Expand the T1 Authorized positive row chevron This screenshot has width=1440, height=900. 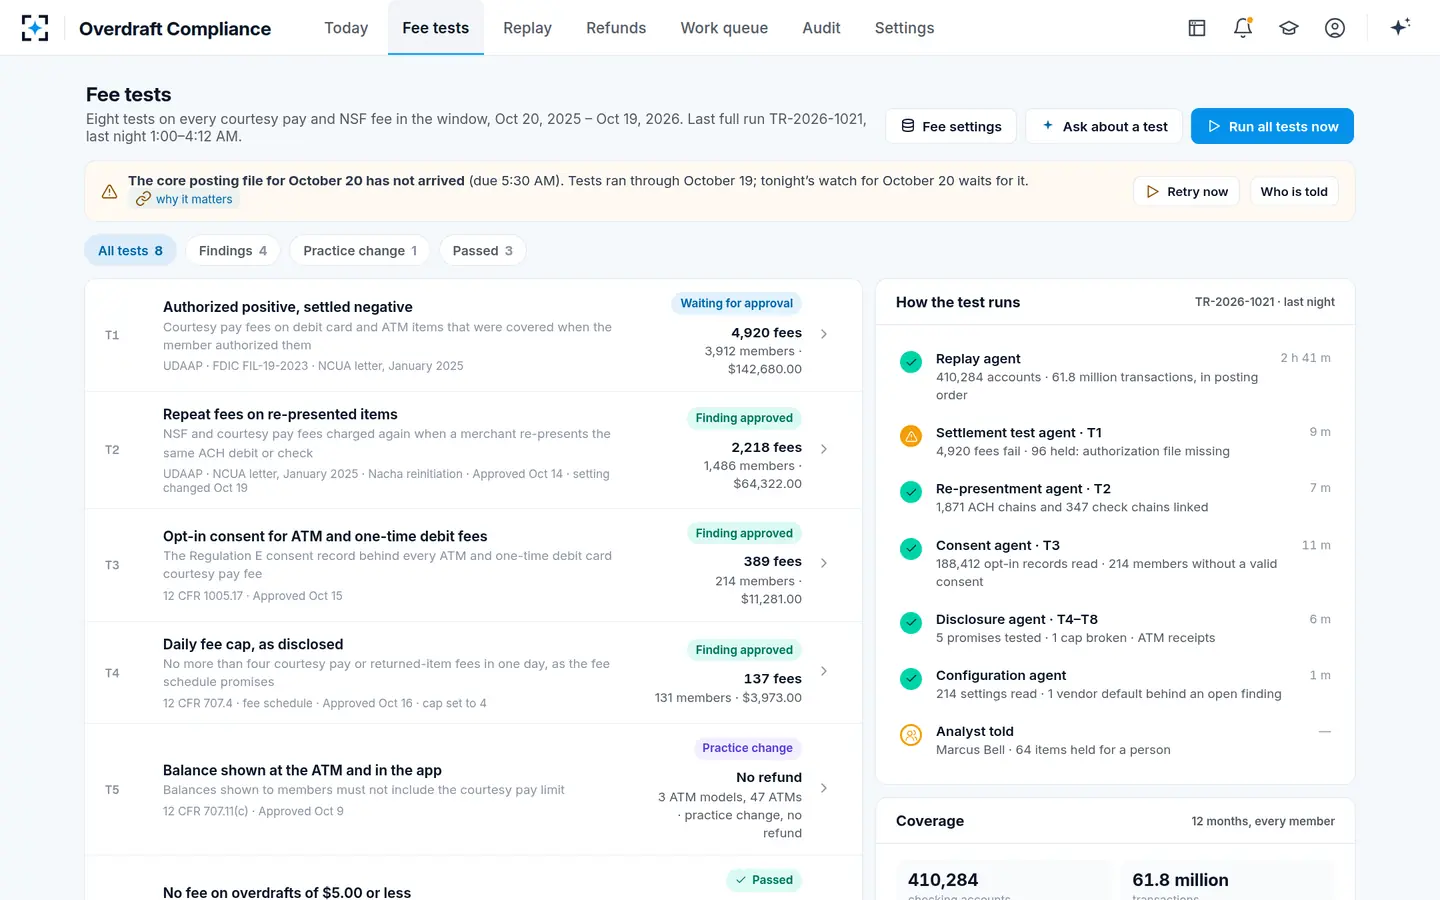(x=824, y=334)
